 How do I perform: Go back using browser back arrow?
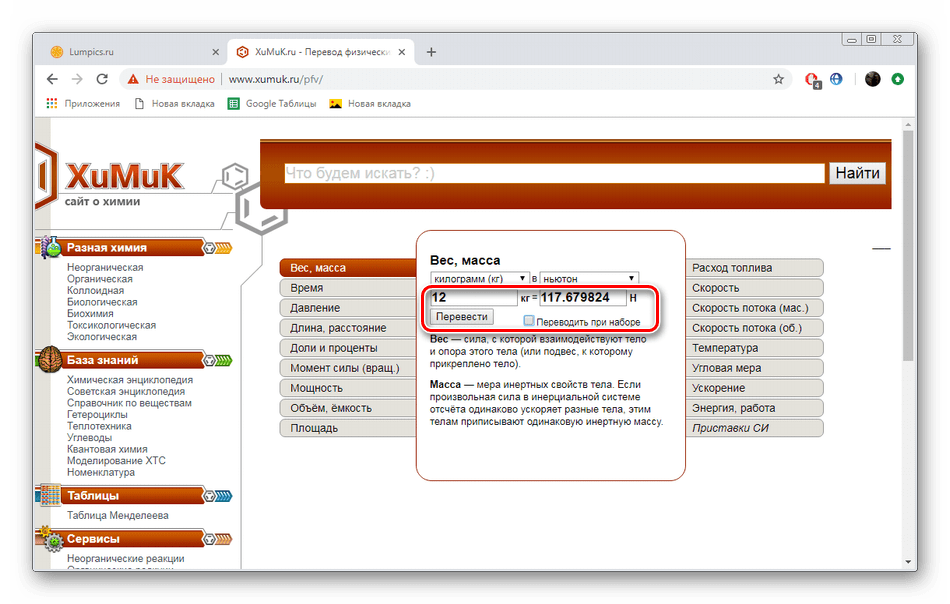[52, 79]
